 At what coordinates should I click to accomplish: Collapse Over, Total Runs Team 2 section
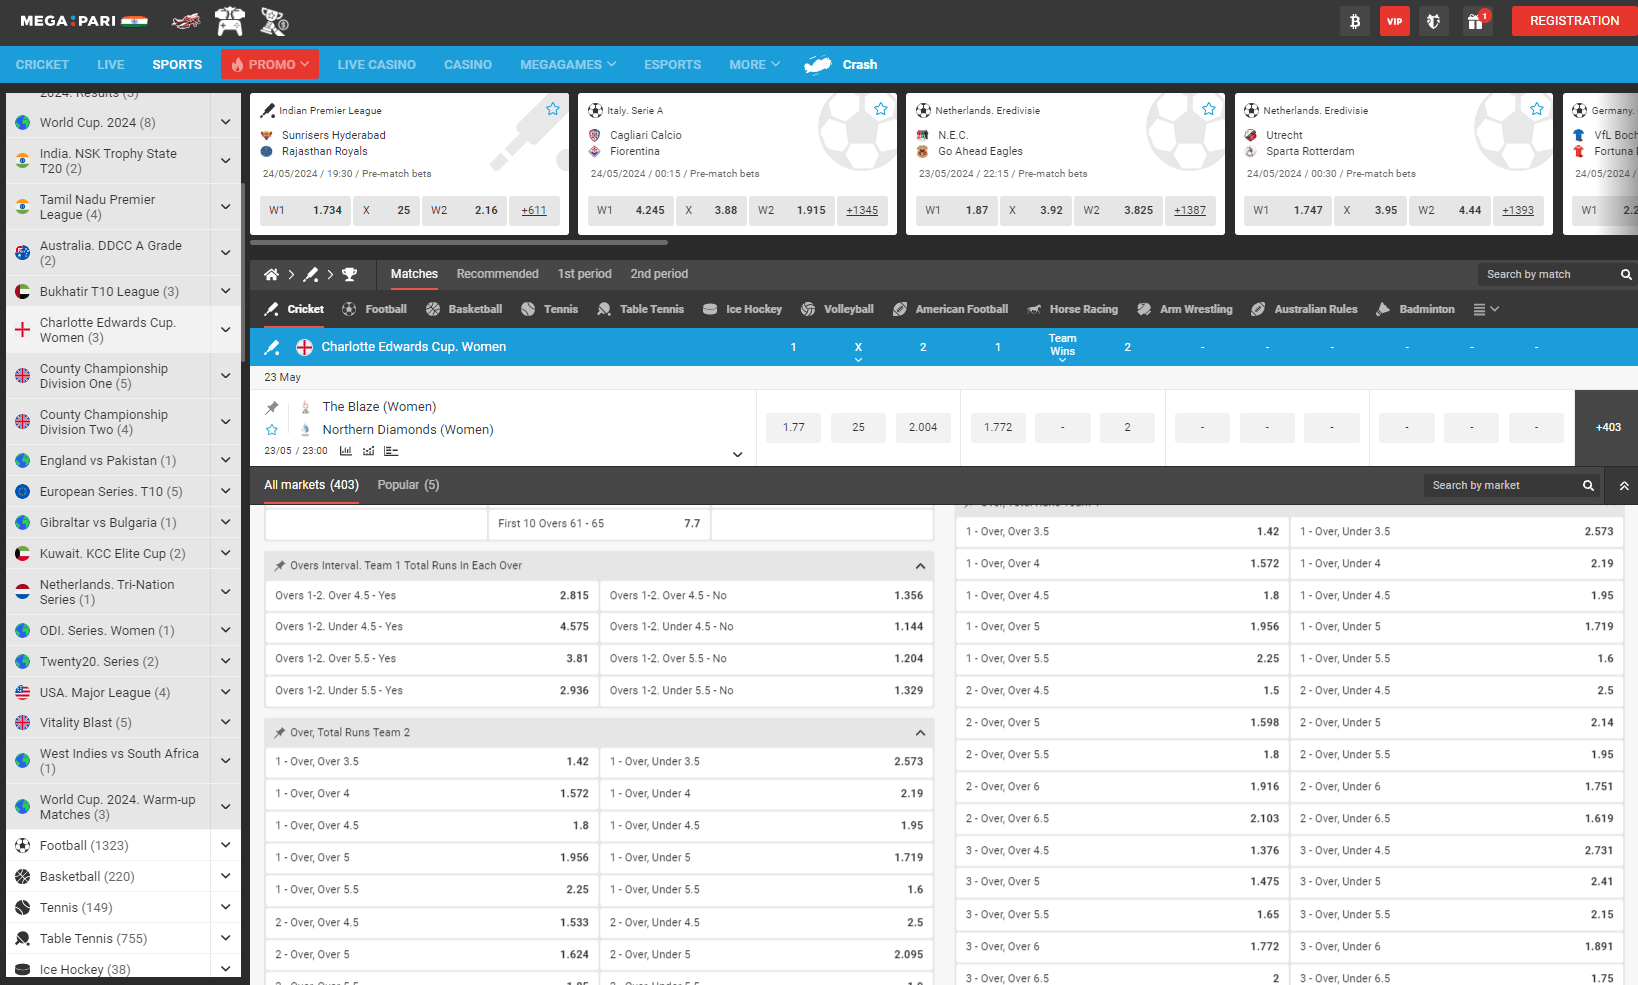[x=920, y=733]
